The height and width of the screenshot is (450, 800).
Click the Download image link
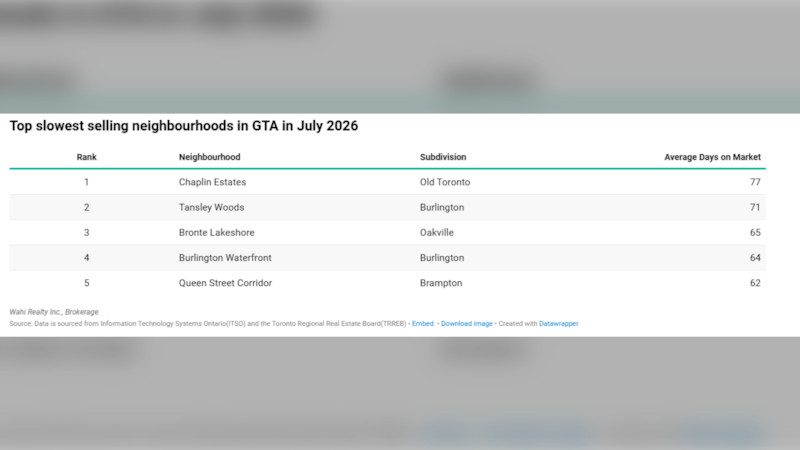tap(467, 323)
